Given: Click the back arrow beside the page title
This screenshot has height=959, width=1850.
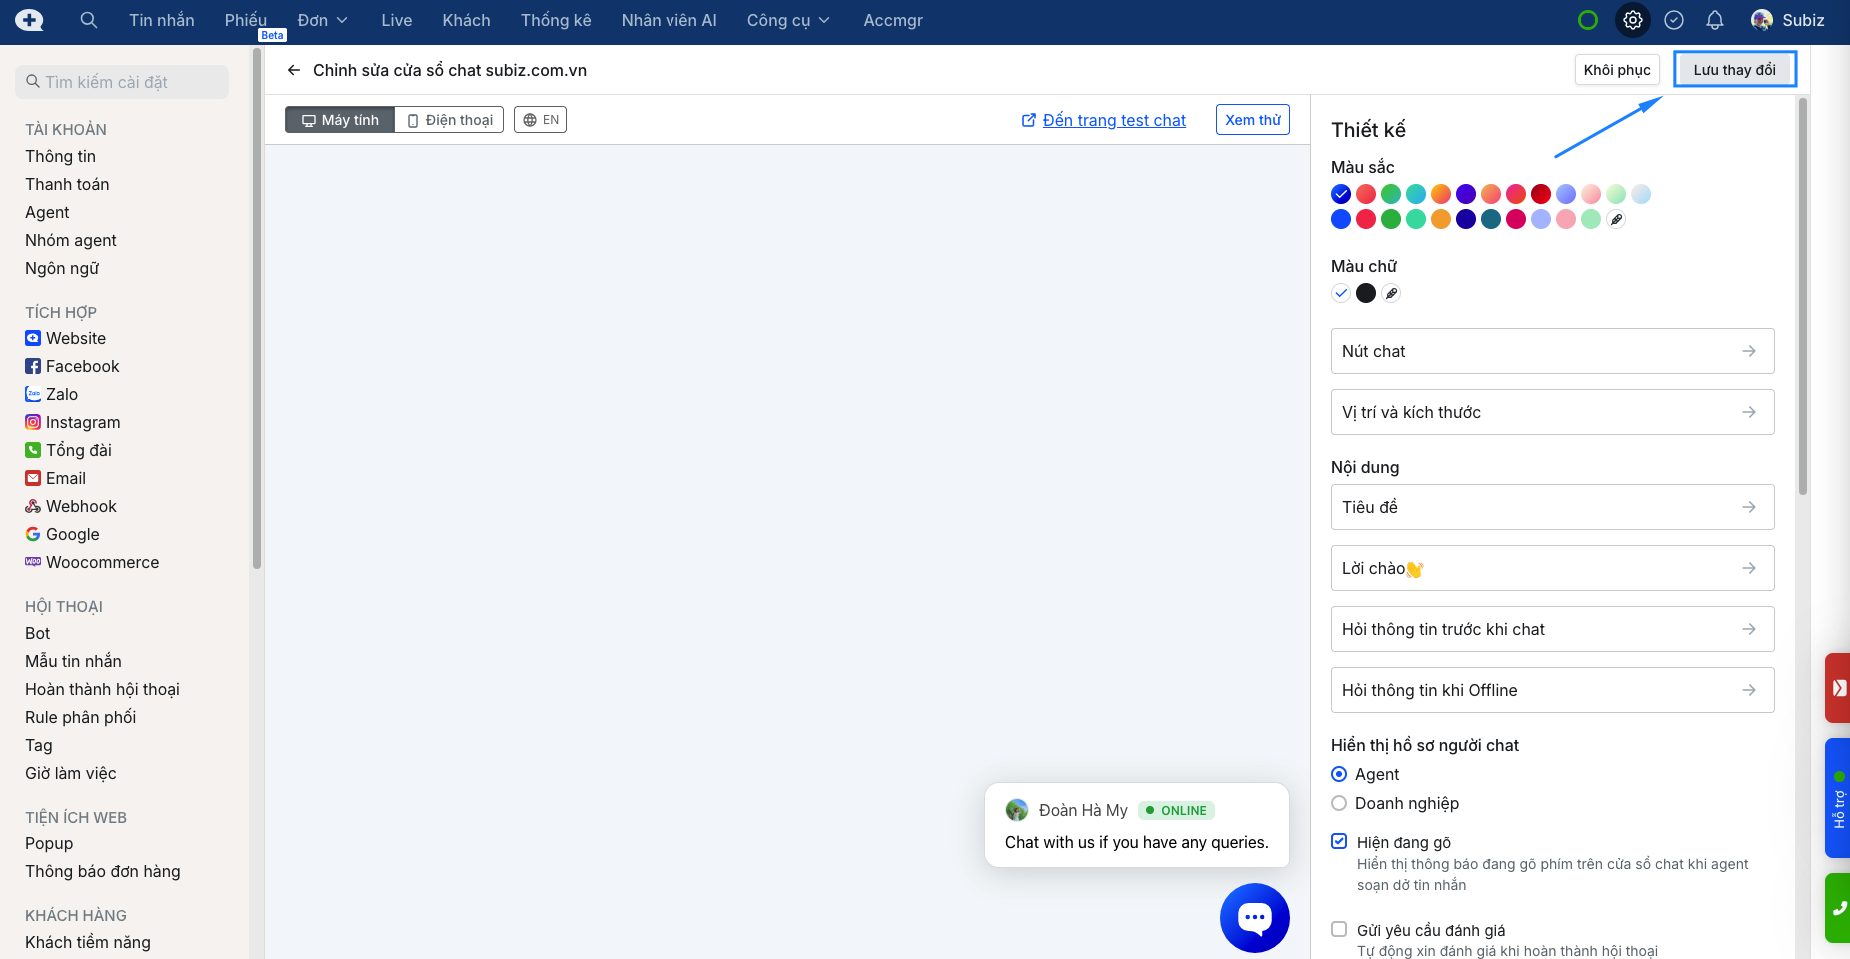Looking at the screenshot, I should click(x=294, y=70).
